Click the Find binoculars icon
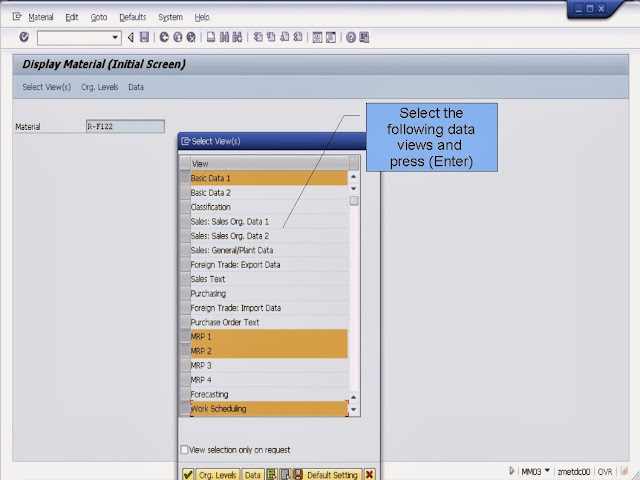Image resolution: width=640 pixels, height=480 pixels. [x=224, y=37]
